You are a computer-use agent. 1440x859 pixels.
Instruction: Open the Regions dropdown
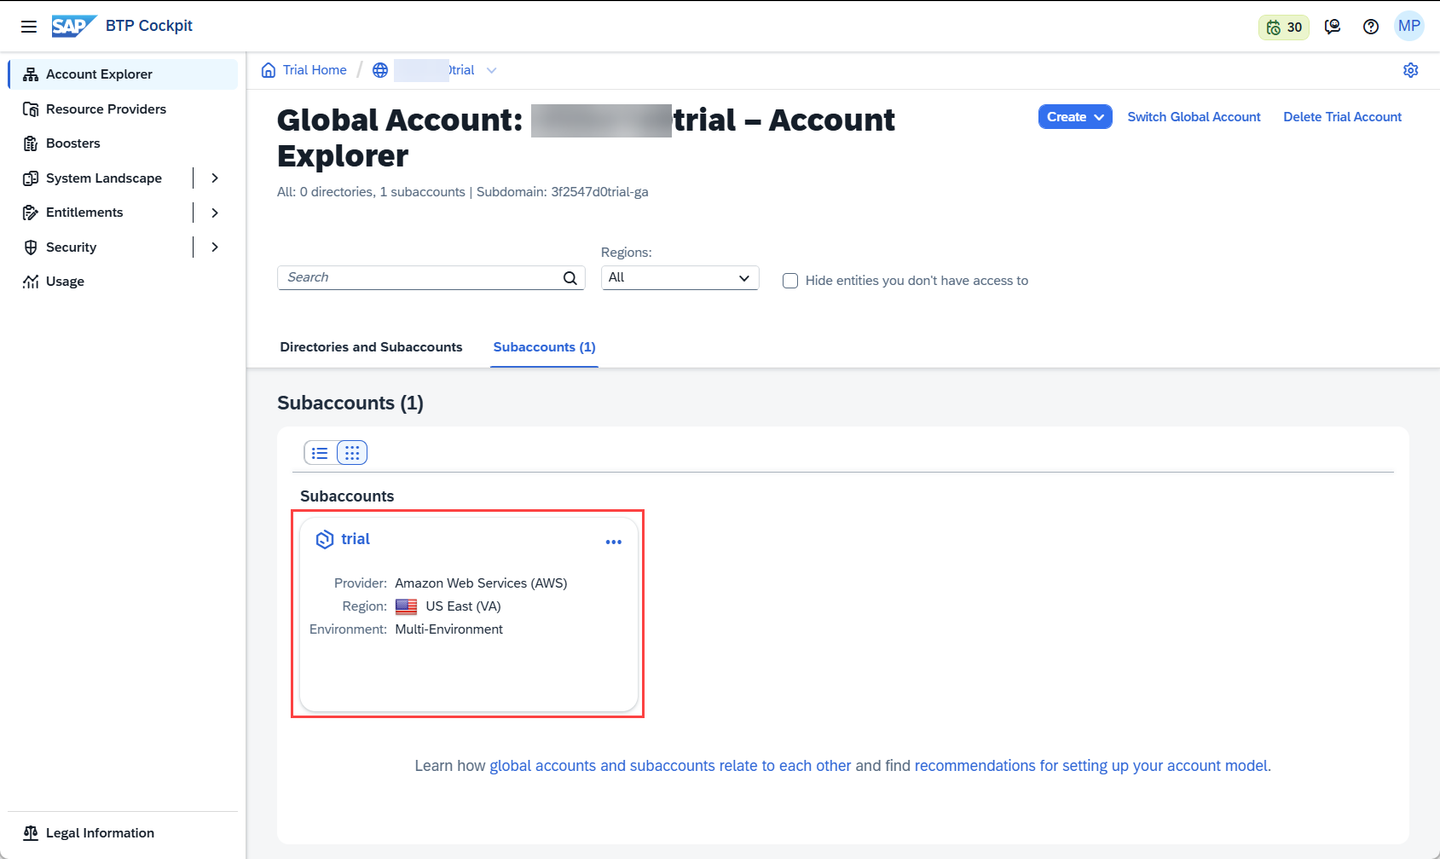coord(680,278)
